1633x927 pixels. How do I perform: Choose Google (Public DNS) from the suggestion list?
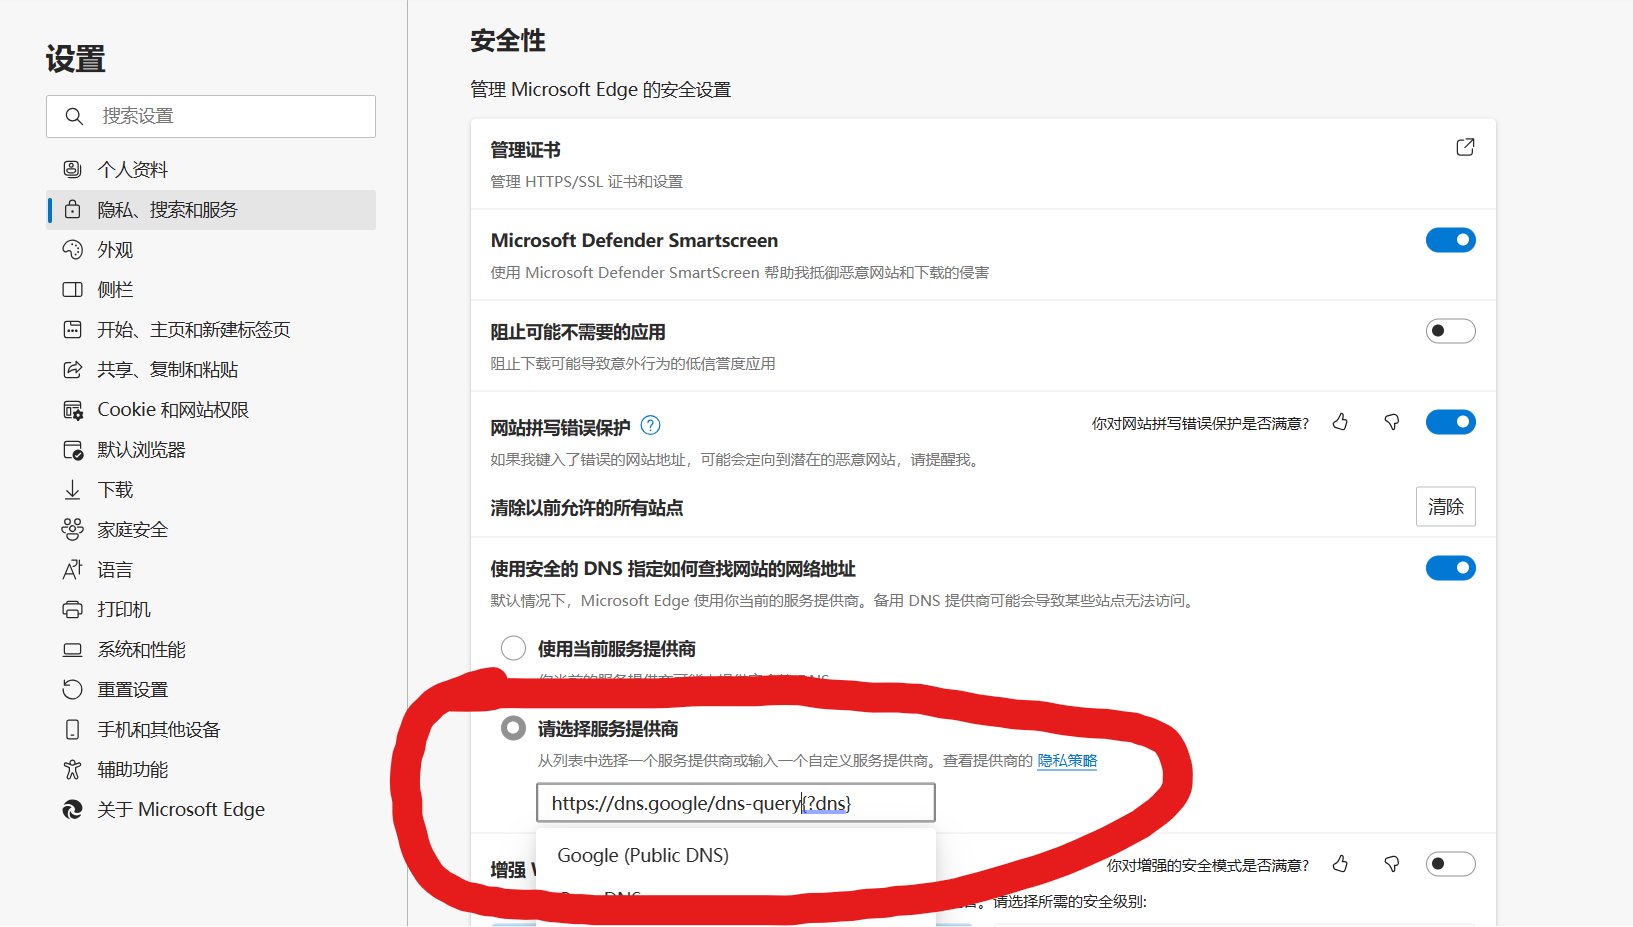736,855
